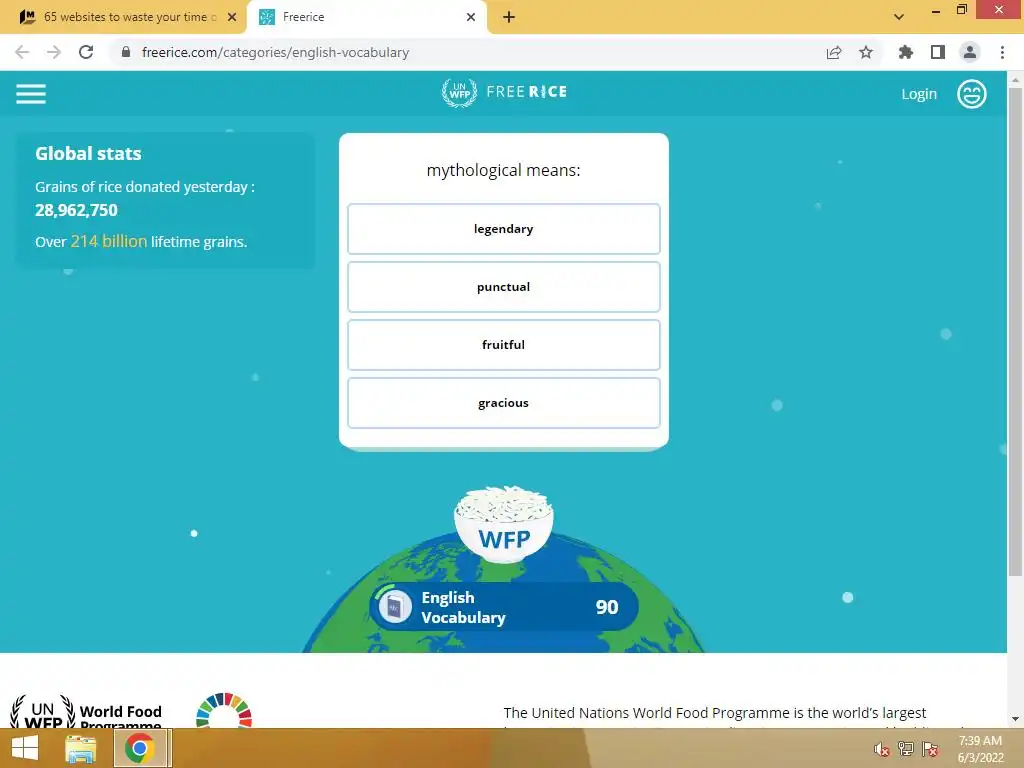Click the scrollbar down arrow

click(1015, 719)
